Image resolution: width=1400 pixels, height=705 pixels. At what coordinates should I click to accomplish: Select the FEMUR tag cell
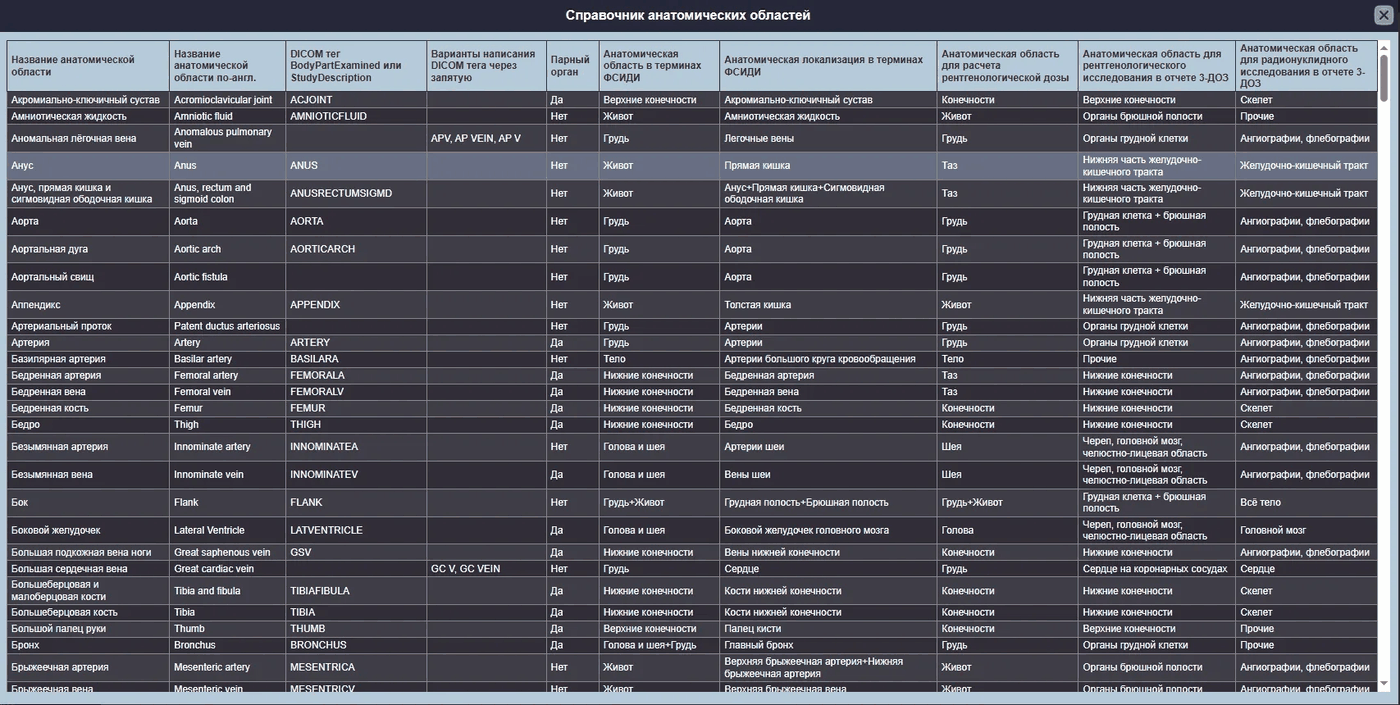pos(356,408)
